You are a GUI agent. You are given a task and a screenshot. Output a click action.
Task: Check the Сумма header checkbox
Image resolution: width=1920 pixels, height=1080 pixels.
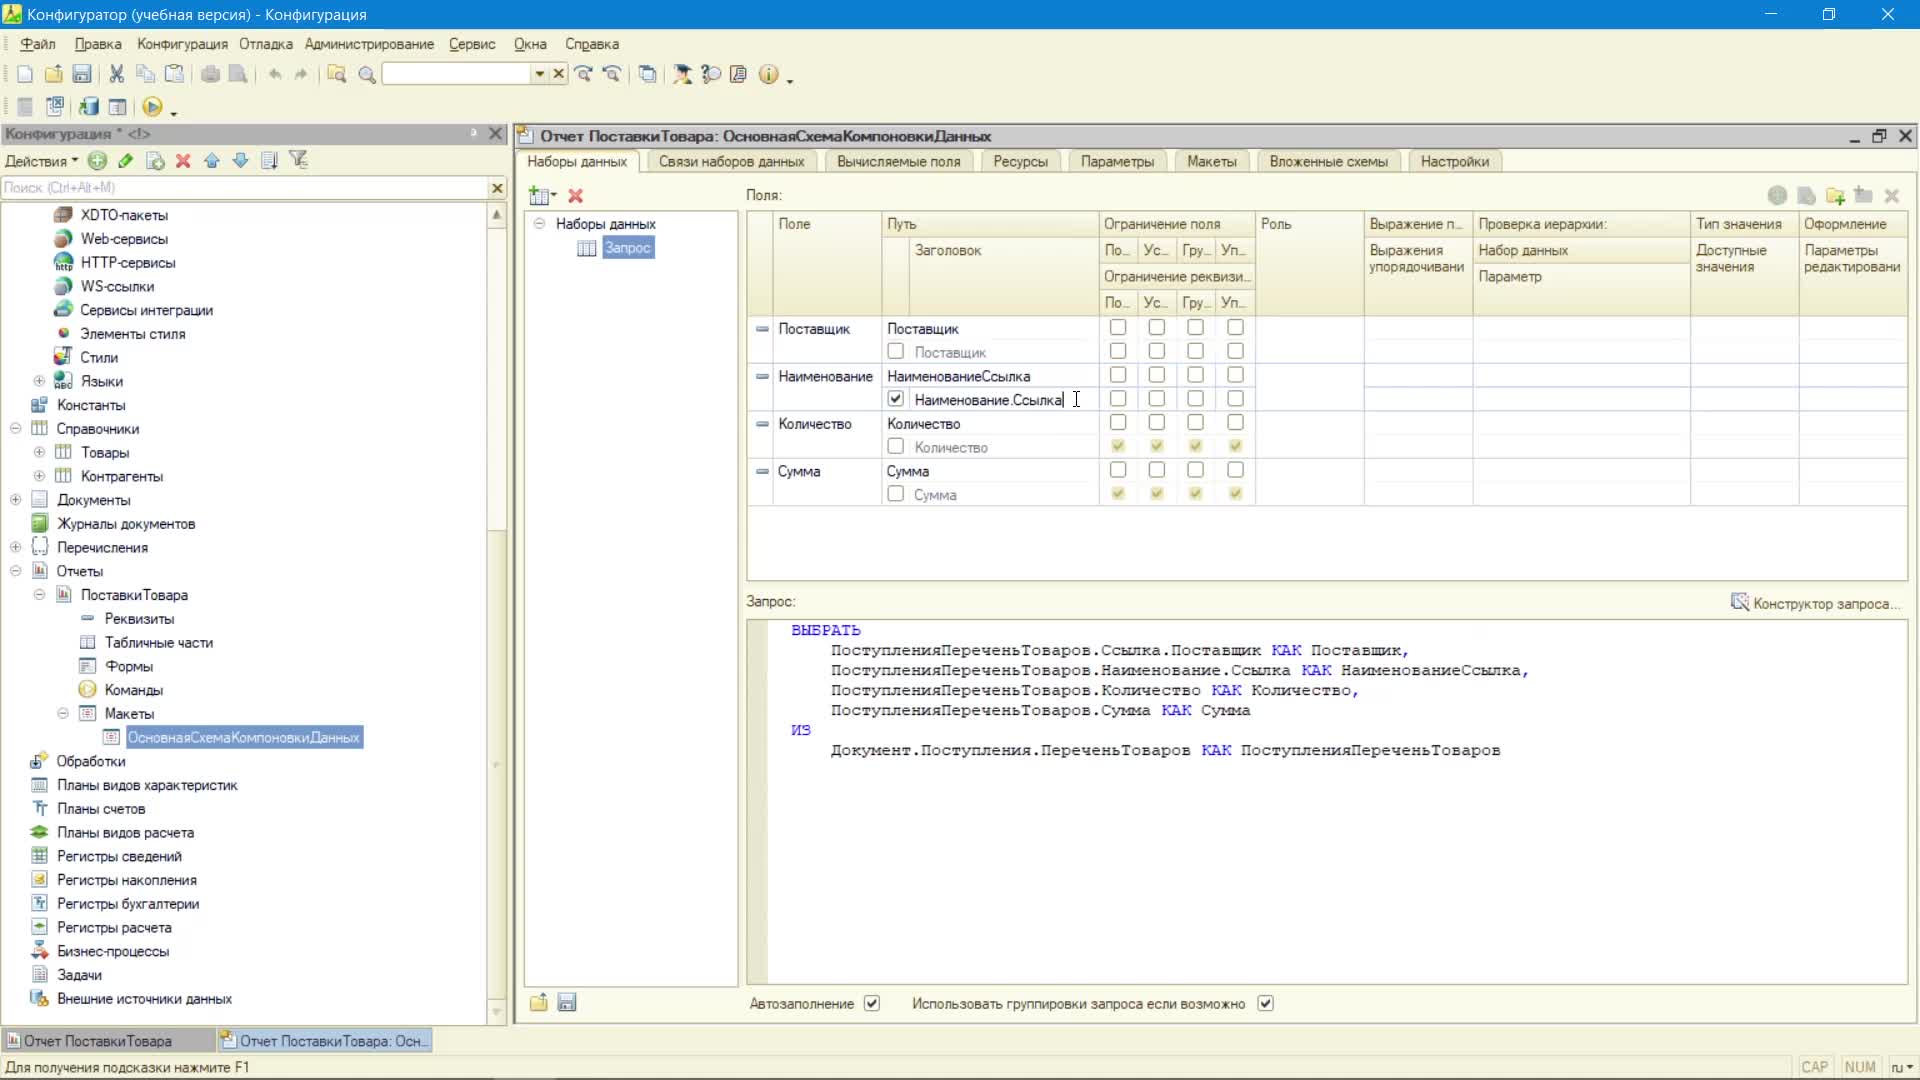895,494
